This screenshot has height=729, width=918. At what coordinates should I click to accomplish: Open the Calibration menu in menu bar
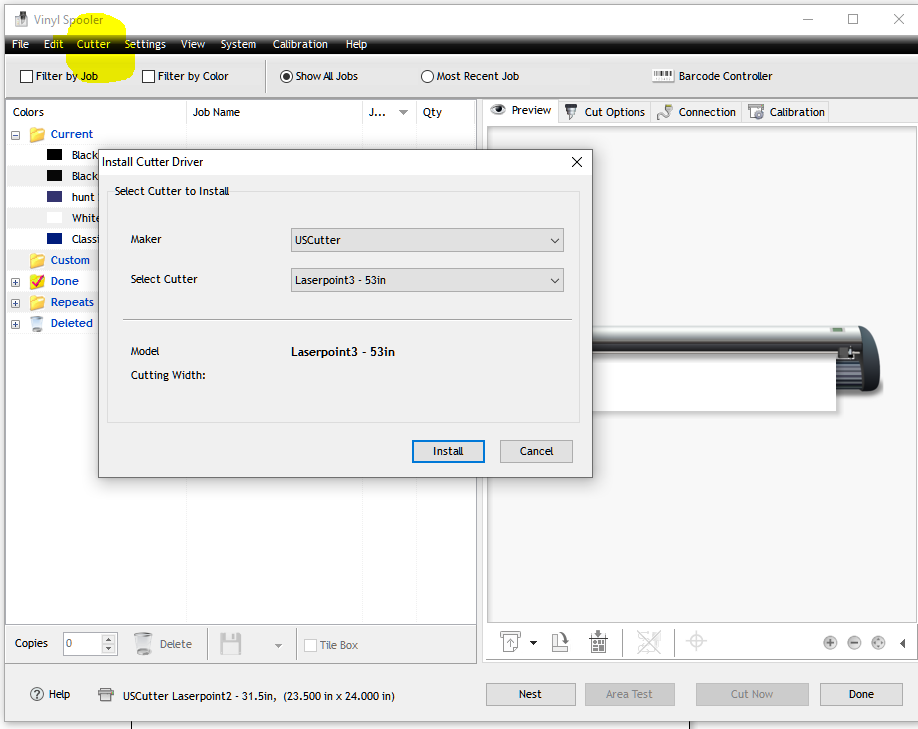pos(300,45)
